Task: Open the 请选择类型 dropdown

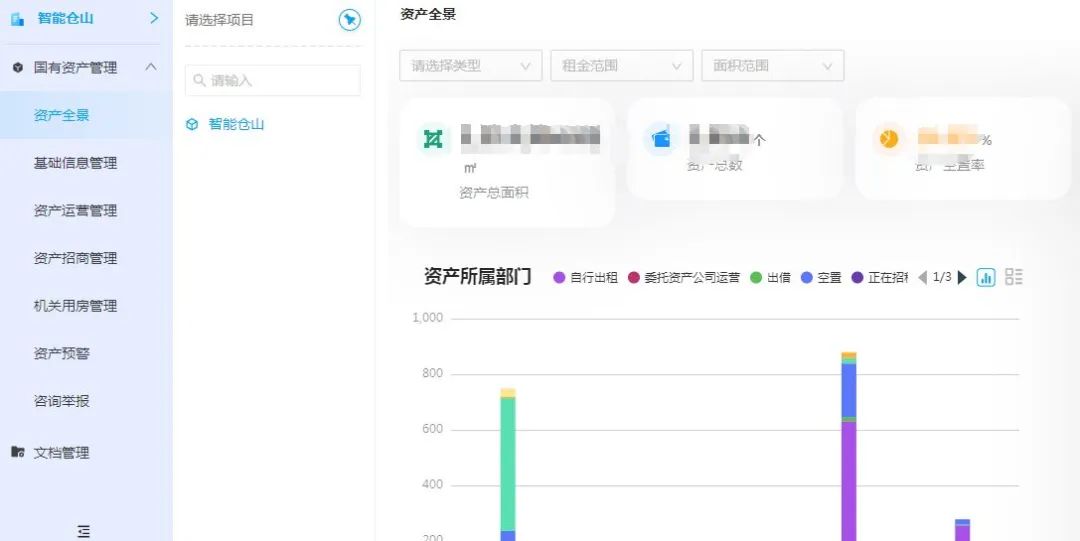Action: [x=471, y=65]
